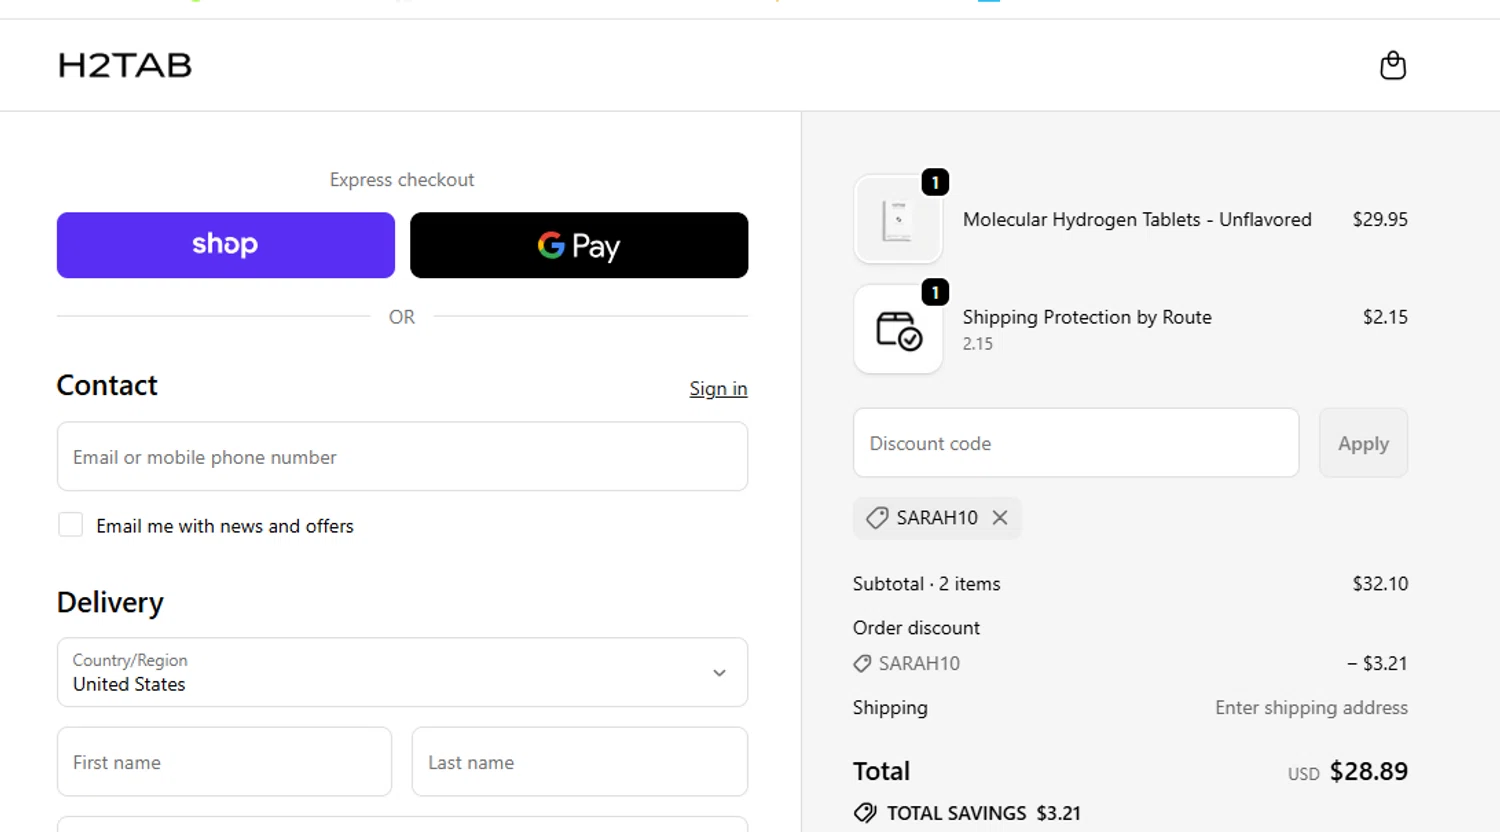
Task: Pay with Google Pay button
Action: (579, 245)
